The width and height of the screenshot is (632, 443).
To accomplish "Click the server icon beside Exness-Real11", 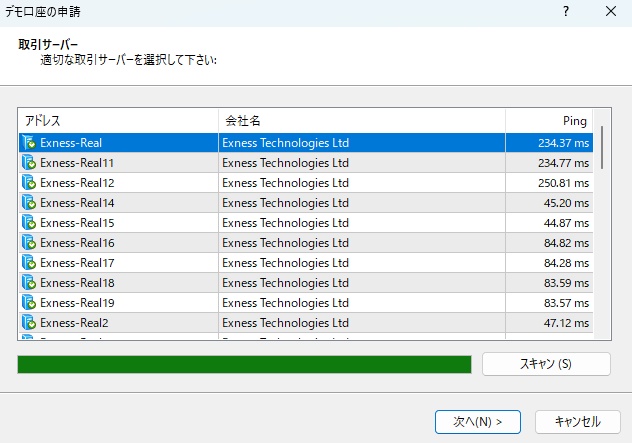I will [x=29, y=163].
